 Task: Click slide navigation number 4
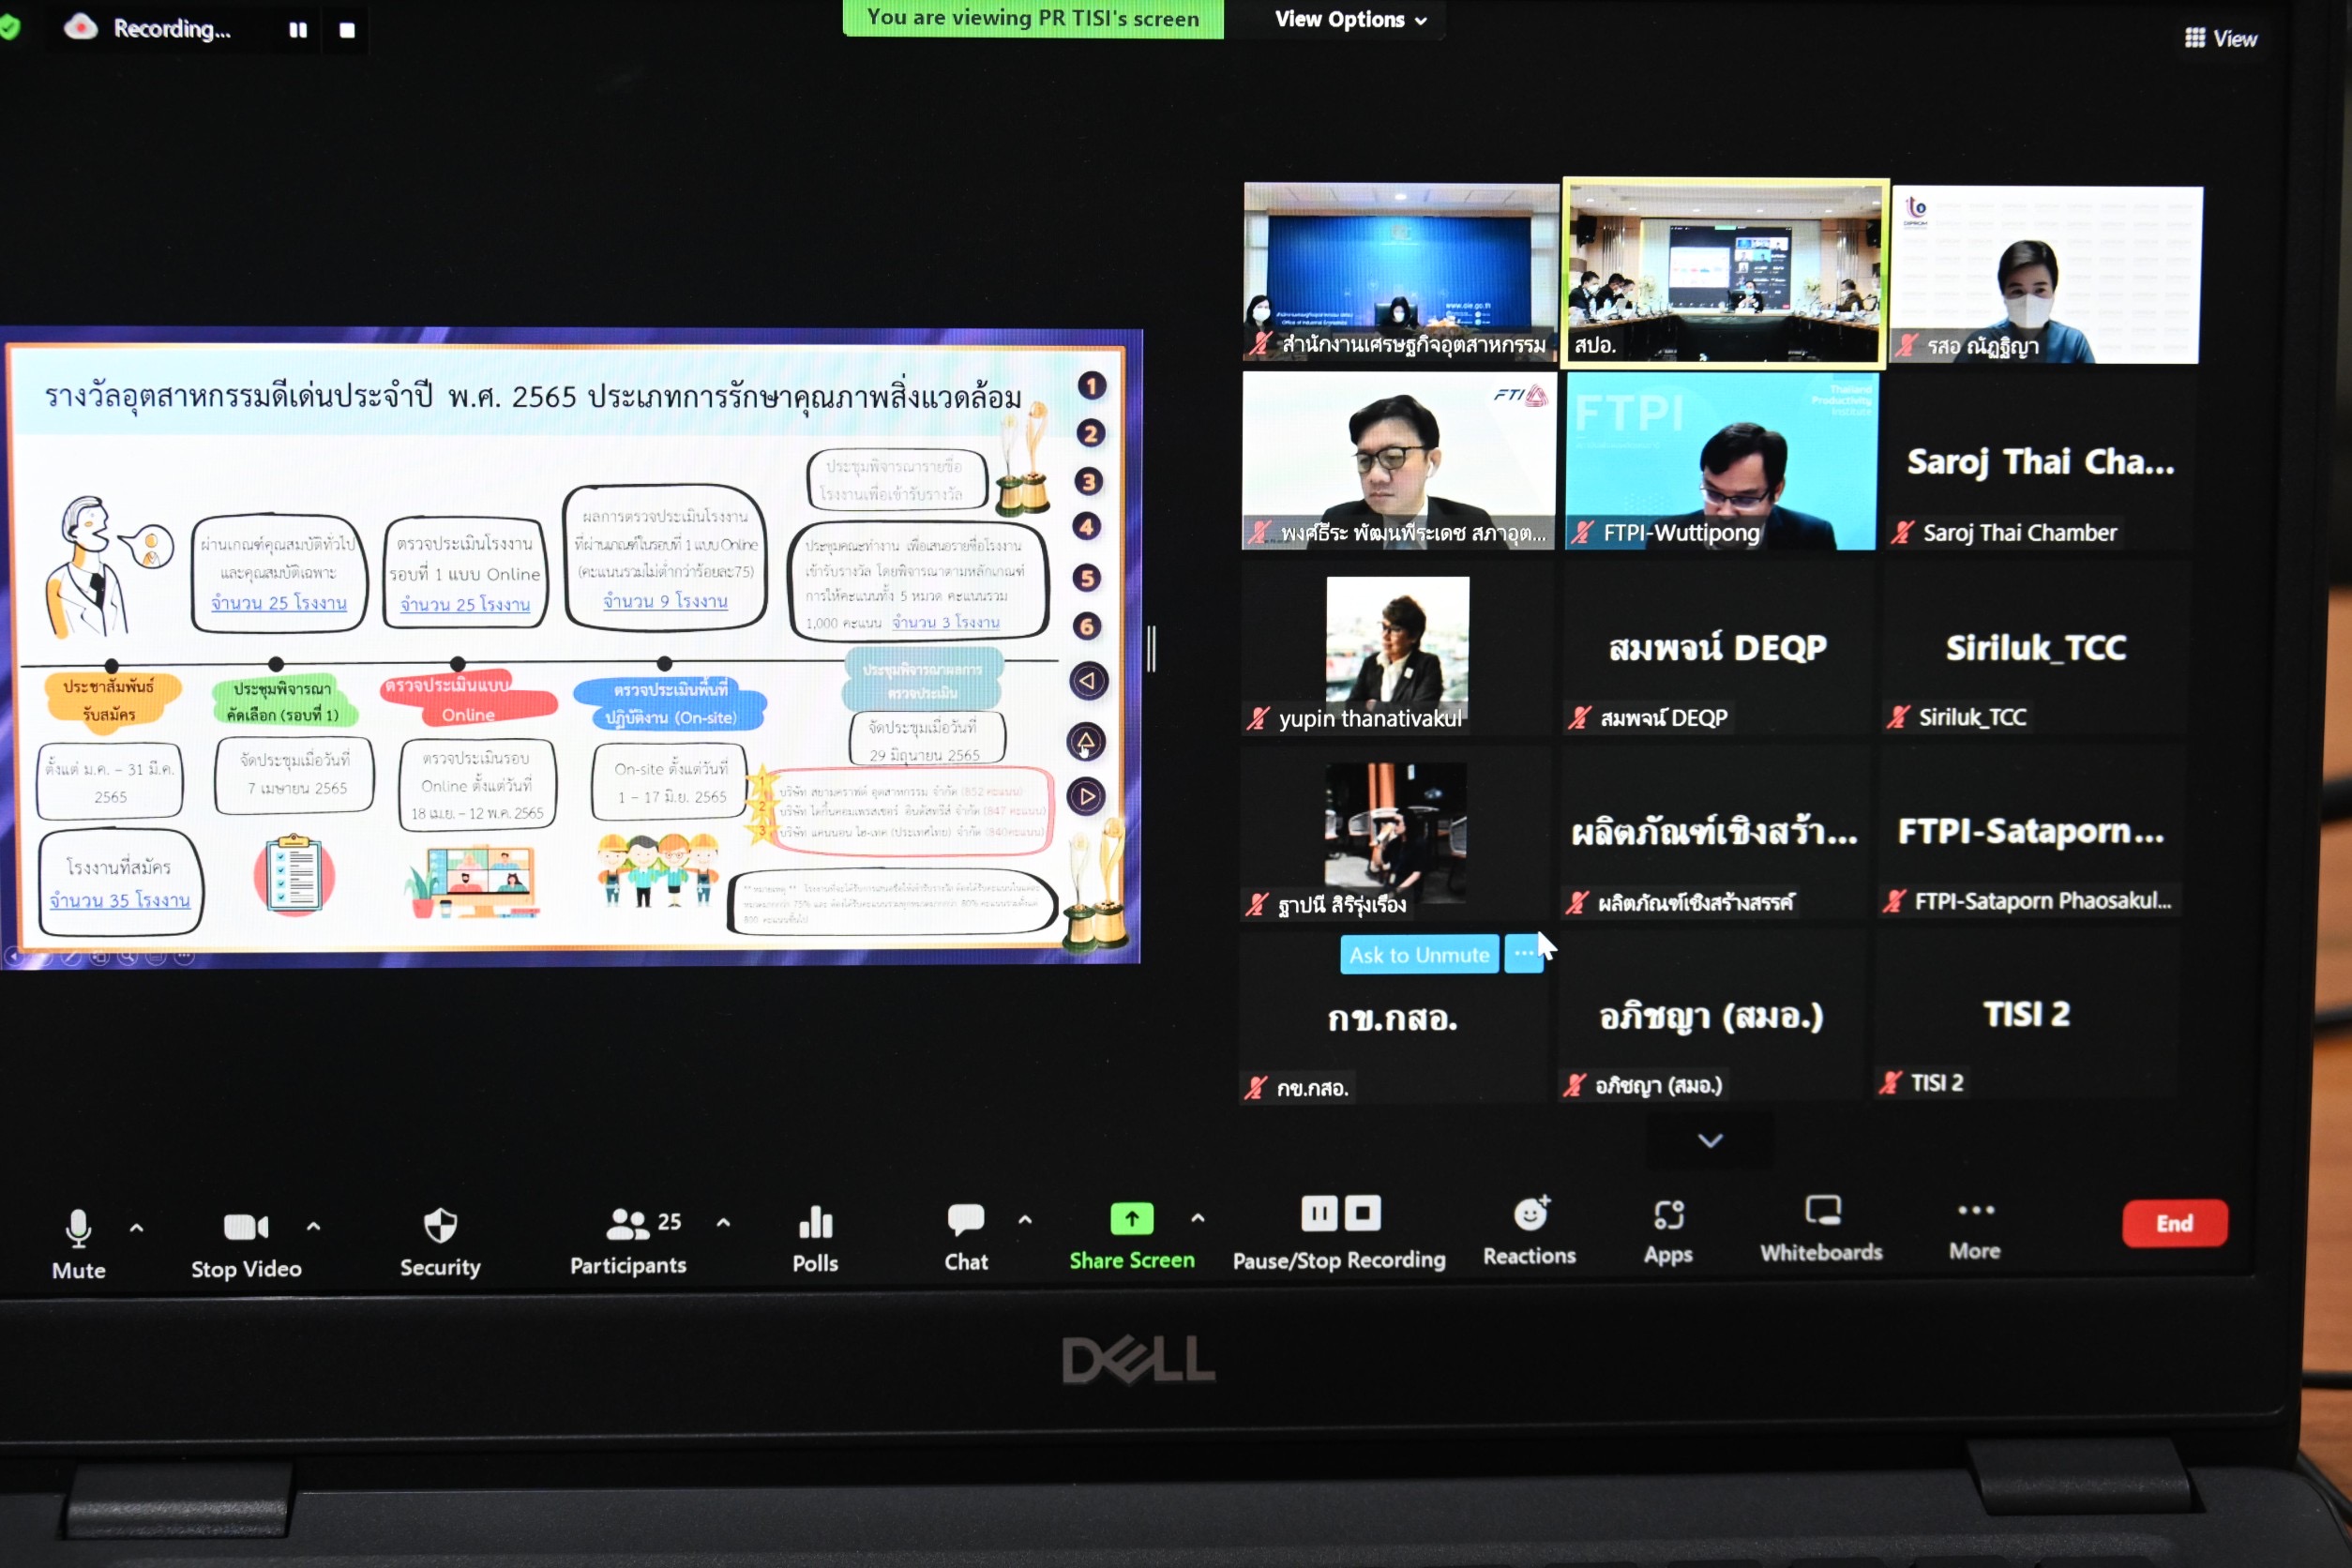1087,527
